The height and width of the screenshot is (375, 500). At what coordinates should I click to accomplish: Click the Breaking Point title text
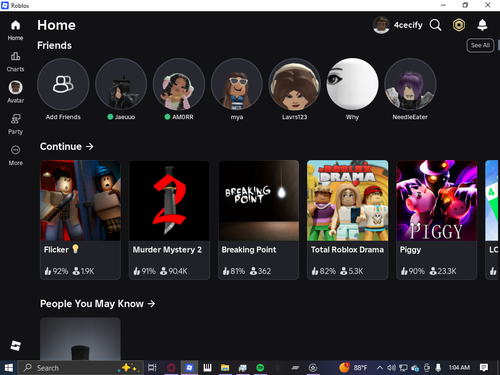click(x=249, y=250)
